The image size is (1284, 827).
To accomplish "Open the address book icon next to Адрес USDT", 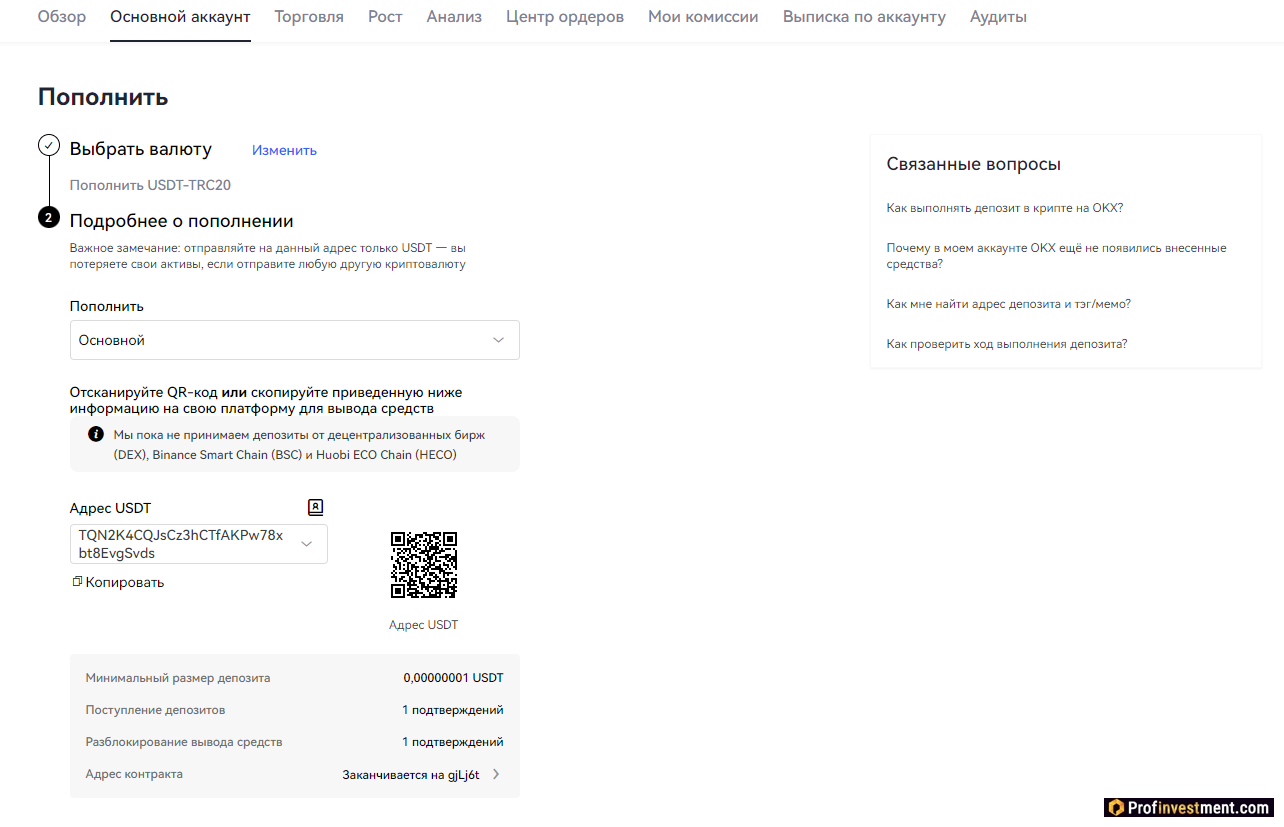I will 316,507.
